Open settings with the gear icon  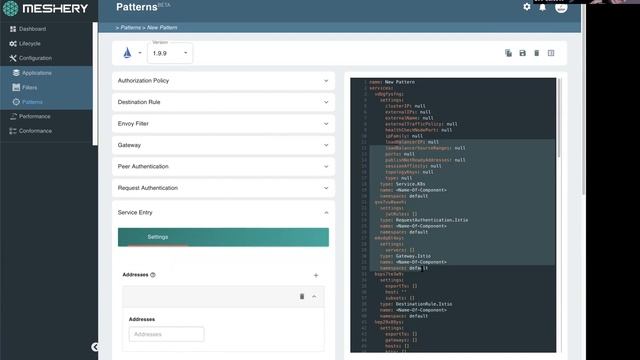pyautogui.click(x=527, y=7)
